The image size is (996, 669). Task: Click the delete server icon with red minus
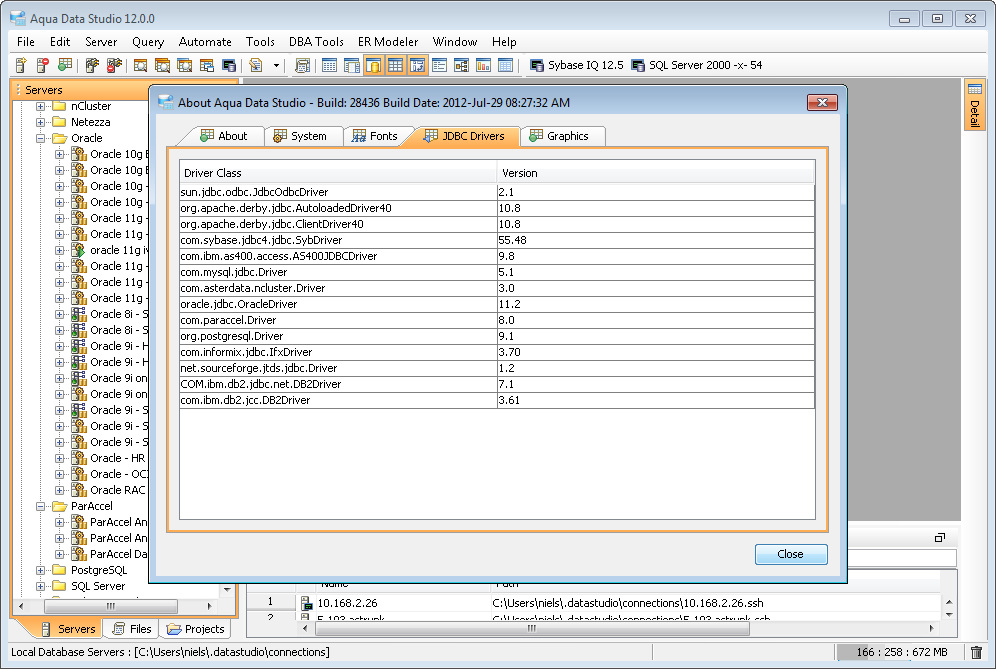[43, 65]
